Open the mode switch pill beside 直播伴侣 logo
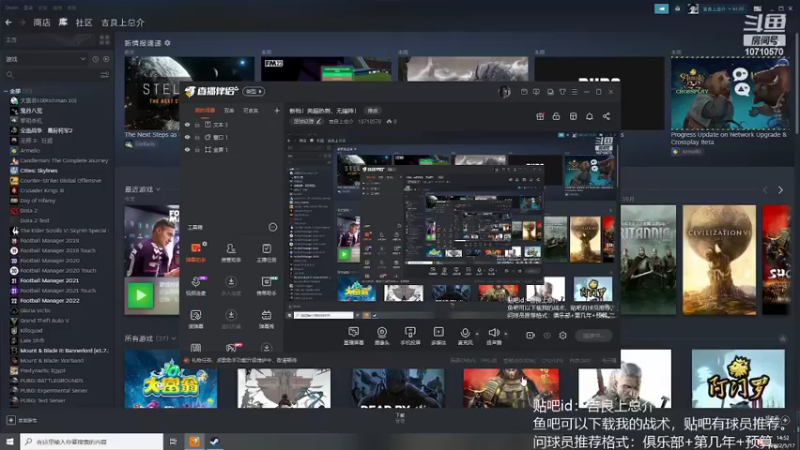 (x=254, y=91)
